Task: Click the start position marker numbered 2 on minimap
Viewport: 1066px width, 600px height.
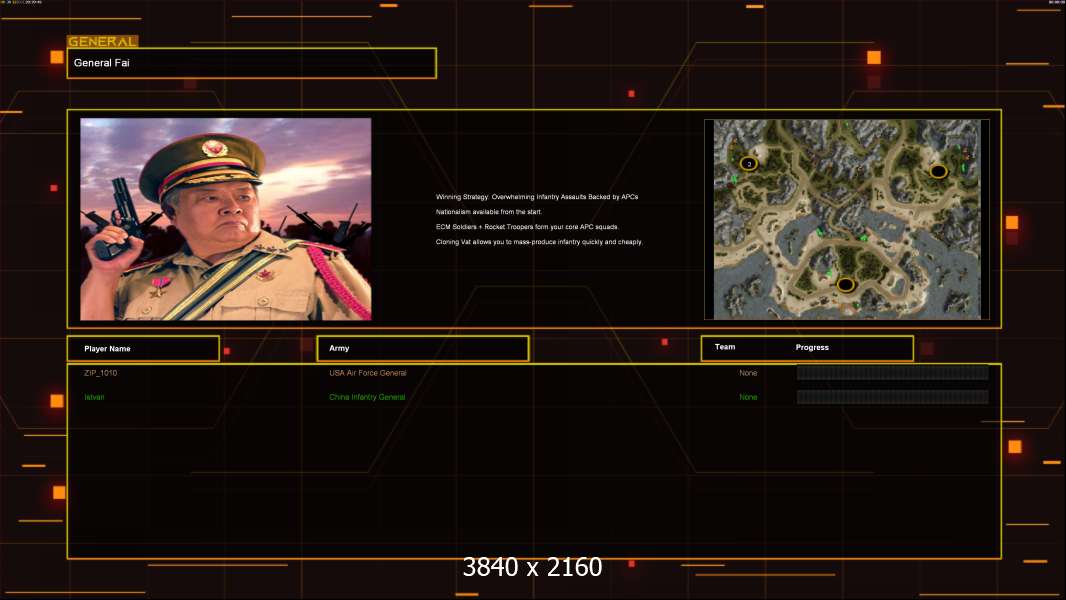Action: (x=749, y=164)
